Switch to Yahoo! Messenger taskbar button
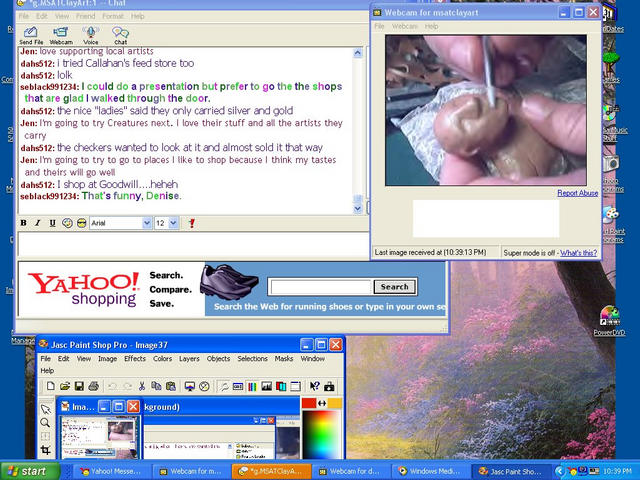Screen dimensions: 640x480 click(x=110, y=471)
